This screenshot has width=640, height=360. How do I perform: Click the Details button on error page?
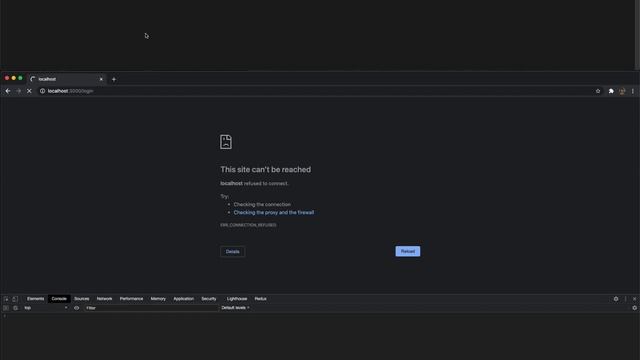click(233, 251)
